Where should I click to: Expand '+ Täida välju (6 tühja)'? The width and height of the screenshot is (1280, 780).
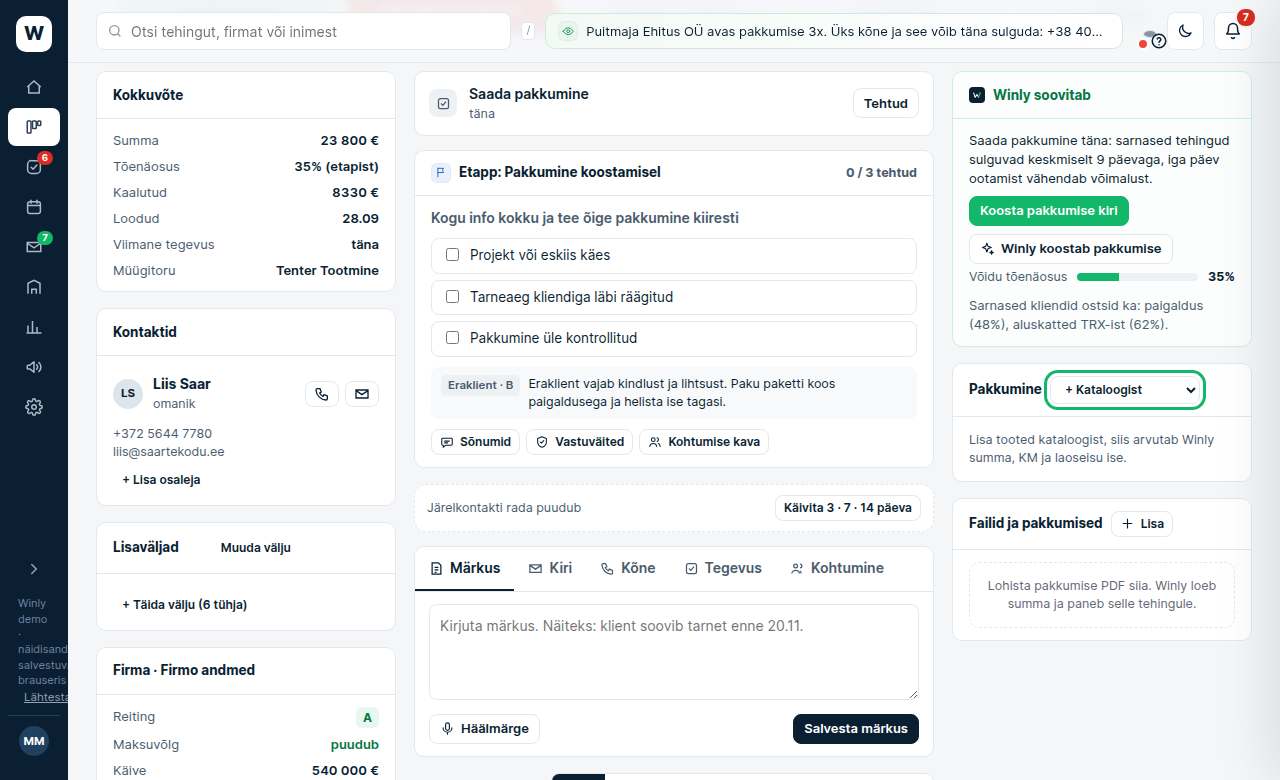(x=184, y=604)
